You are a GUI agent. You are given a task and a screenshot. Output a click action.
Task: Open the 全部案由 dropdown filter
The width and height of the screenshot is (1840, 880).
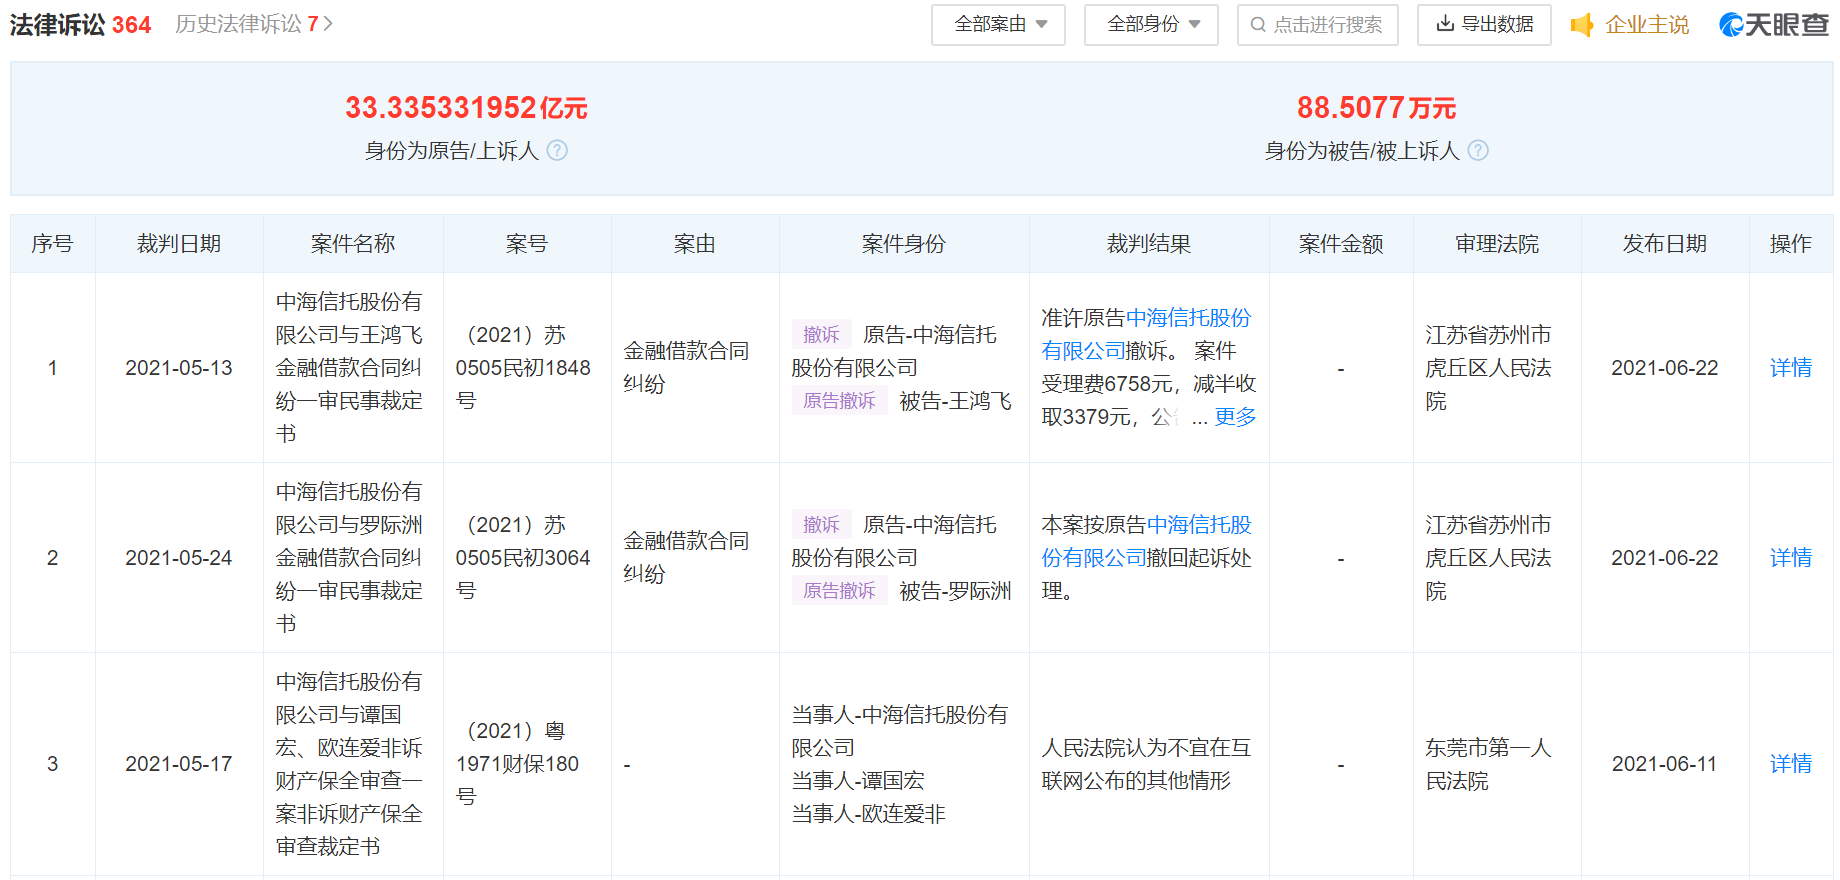[998, 25]
